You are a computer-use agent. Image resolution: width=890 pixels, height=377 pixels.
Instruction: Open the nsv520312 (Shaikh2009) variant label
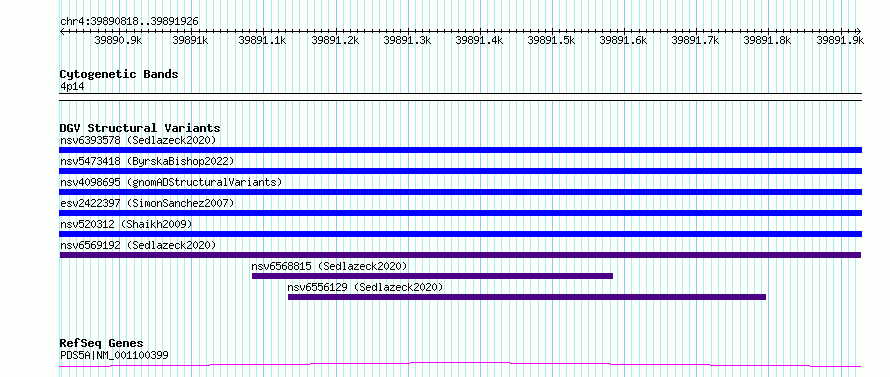tap(126, 224)
